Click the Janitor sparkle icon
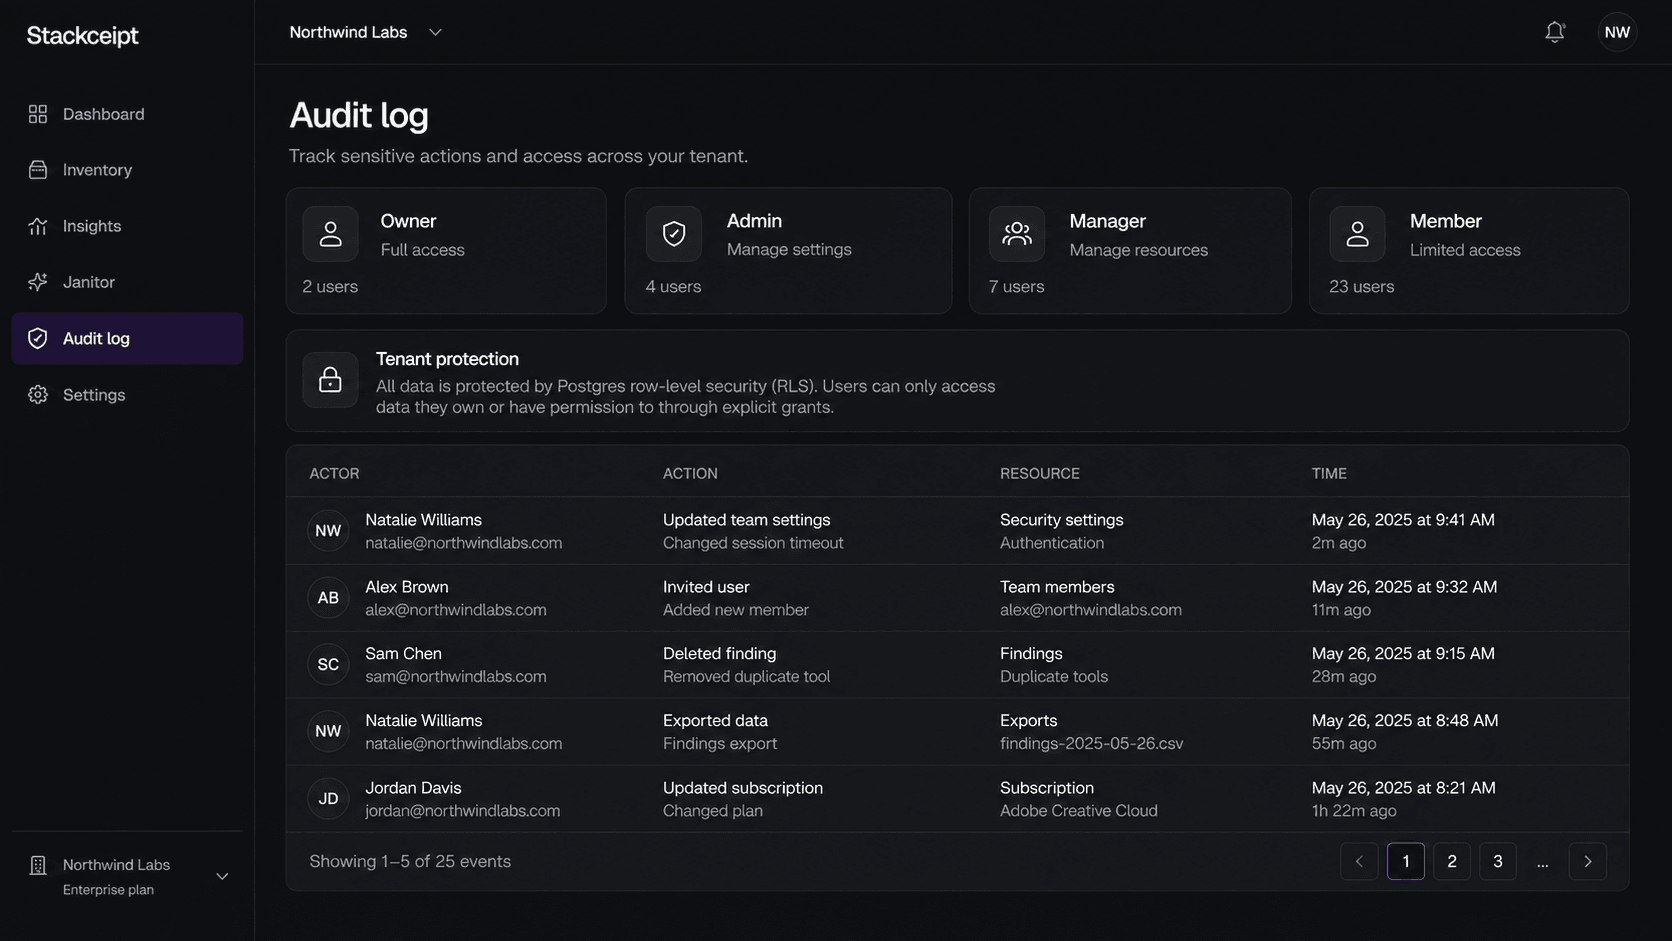The width and height of the screenshot is (1672, 941). tap(38, 282)
